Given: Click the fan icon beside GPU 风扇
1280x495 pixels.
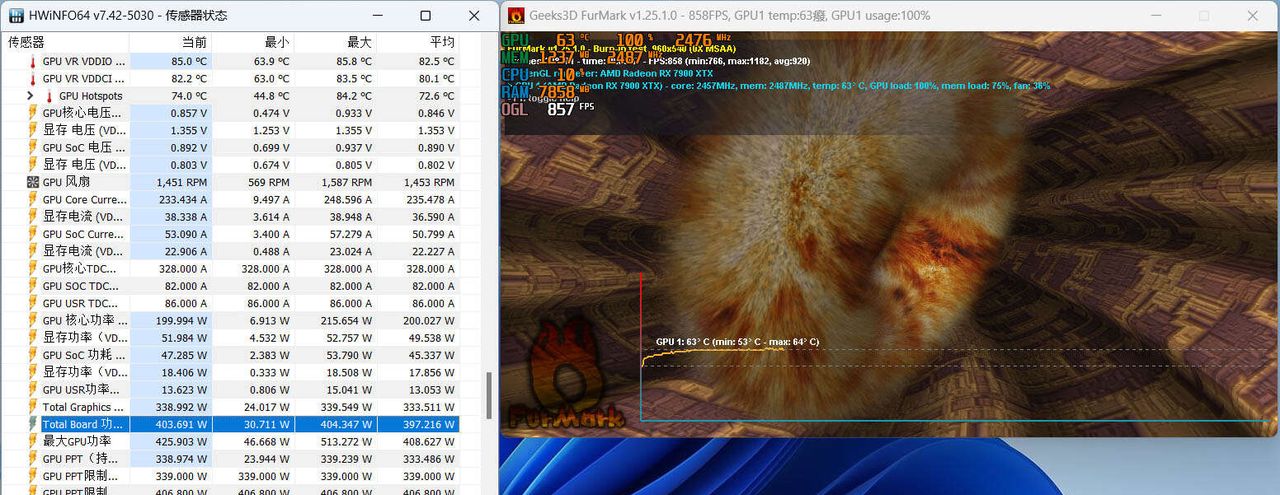Looking at the screenshot, I should 33,182.
